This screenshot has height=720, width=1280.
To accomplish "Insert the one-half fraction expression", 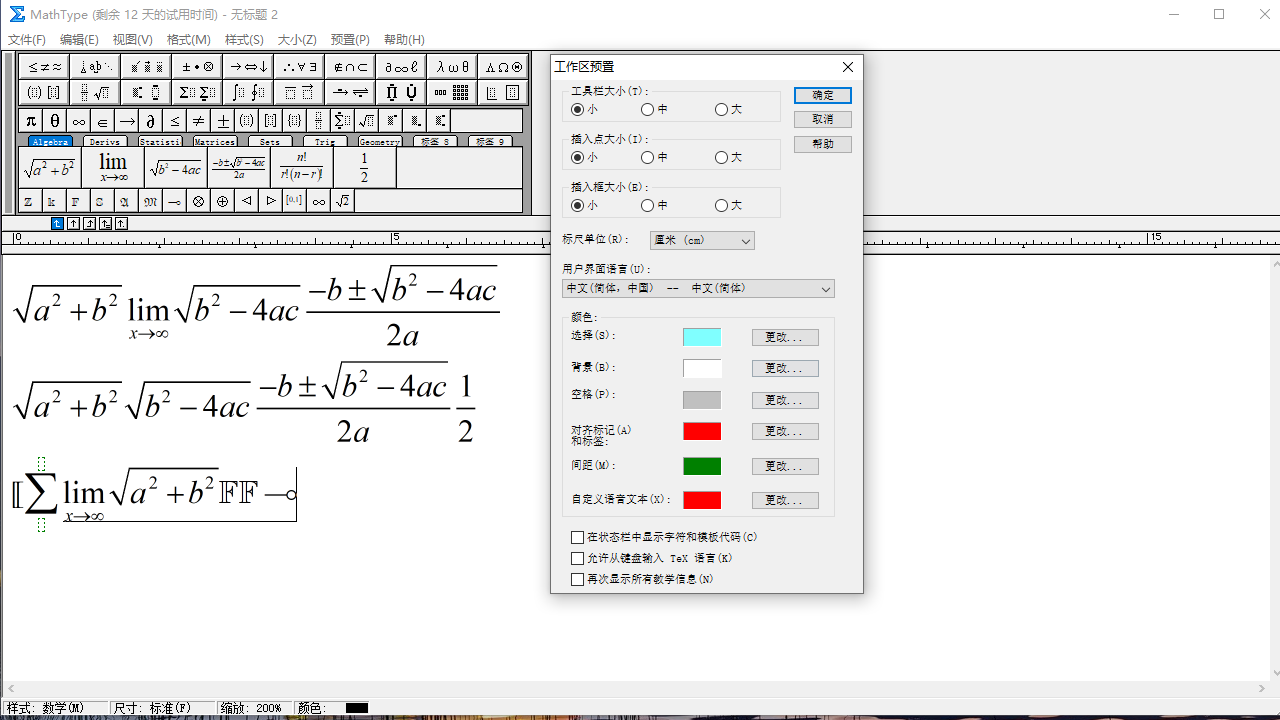I will point(364,168).
